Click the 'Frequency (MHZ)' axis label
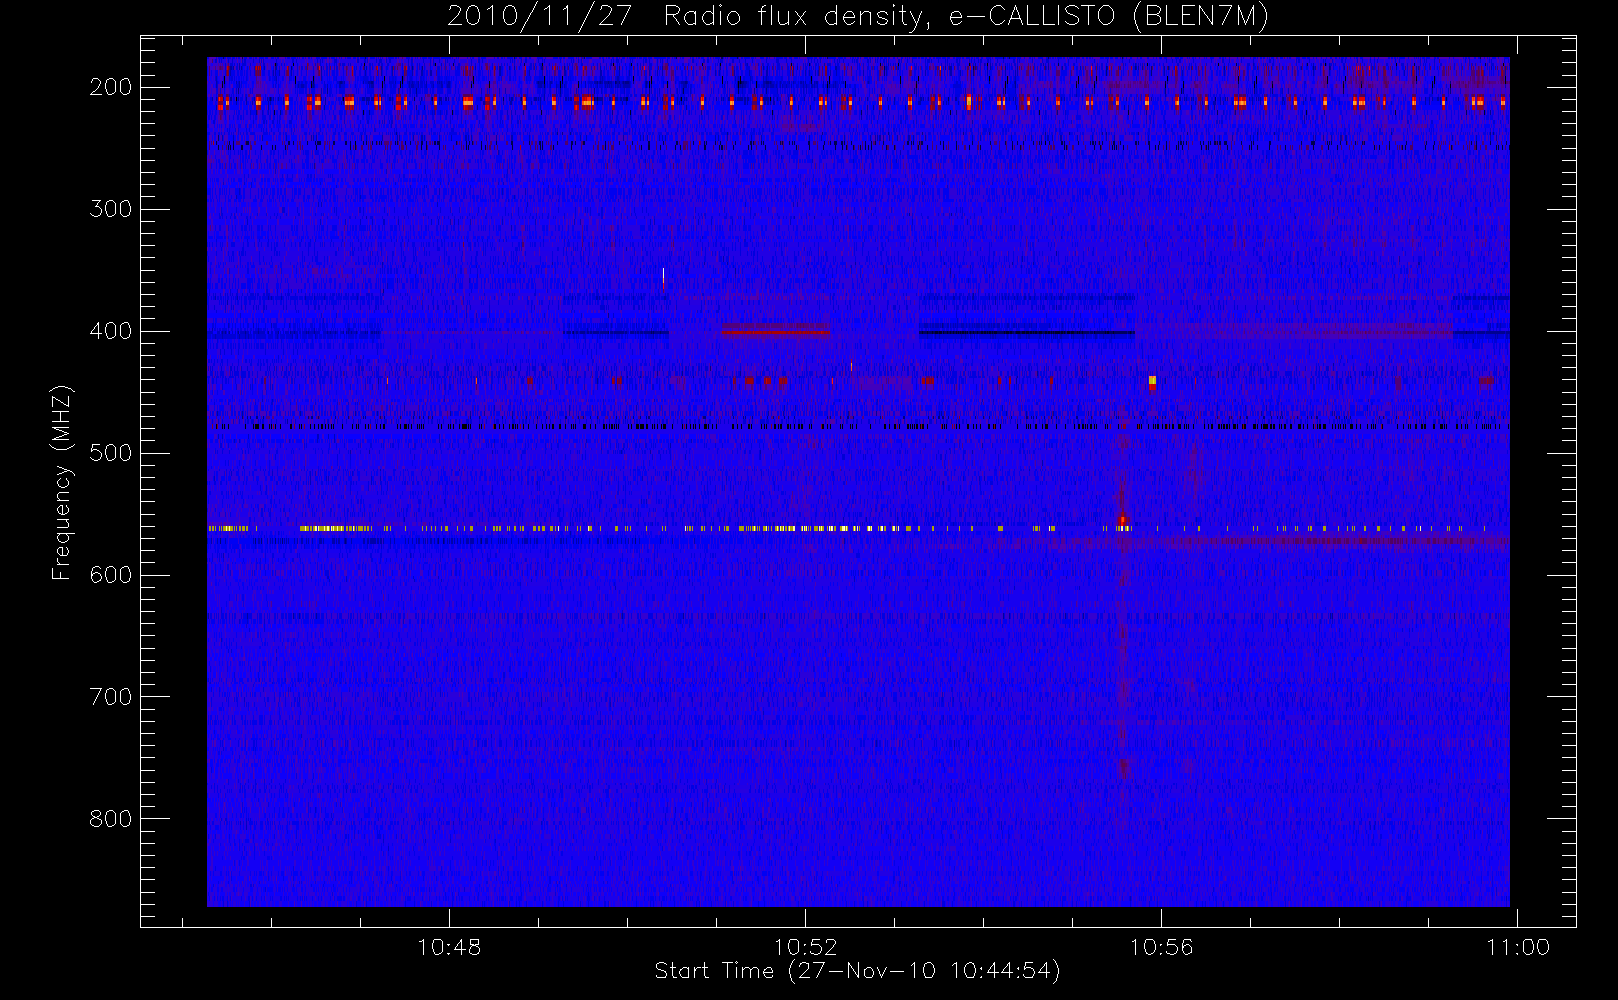Screen dimensions: 1618x1000 point(62,482)
